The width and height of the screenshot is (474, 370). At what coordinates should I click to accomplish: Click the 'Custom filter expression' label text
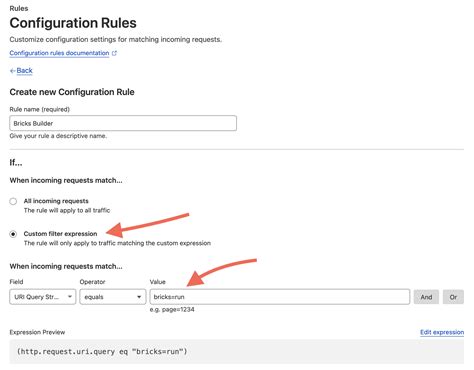pos(60,234)
